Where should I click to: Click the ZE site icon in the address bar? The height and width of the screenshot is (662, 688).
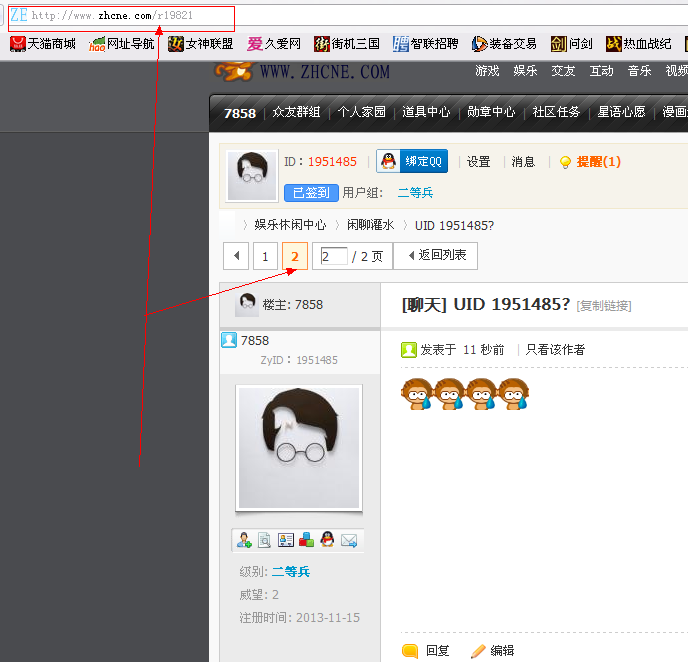19,15
